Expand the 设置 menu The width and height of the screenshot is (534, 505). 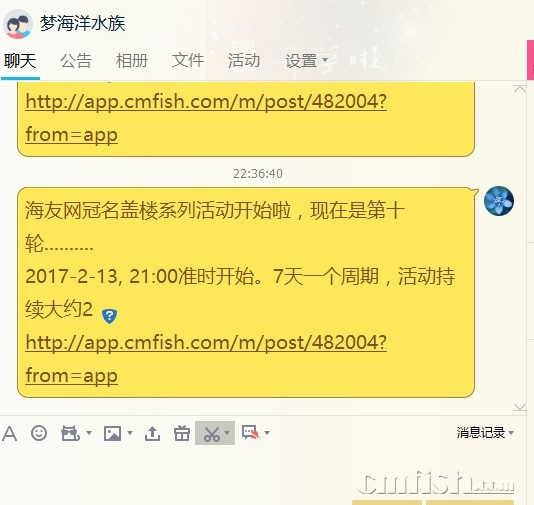click(x=306, y=61)
